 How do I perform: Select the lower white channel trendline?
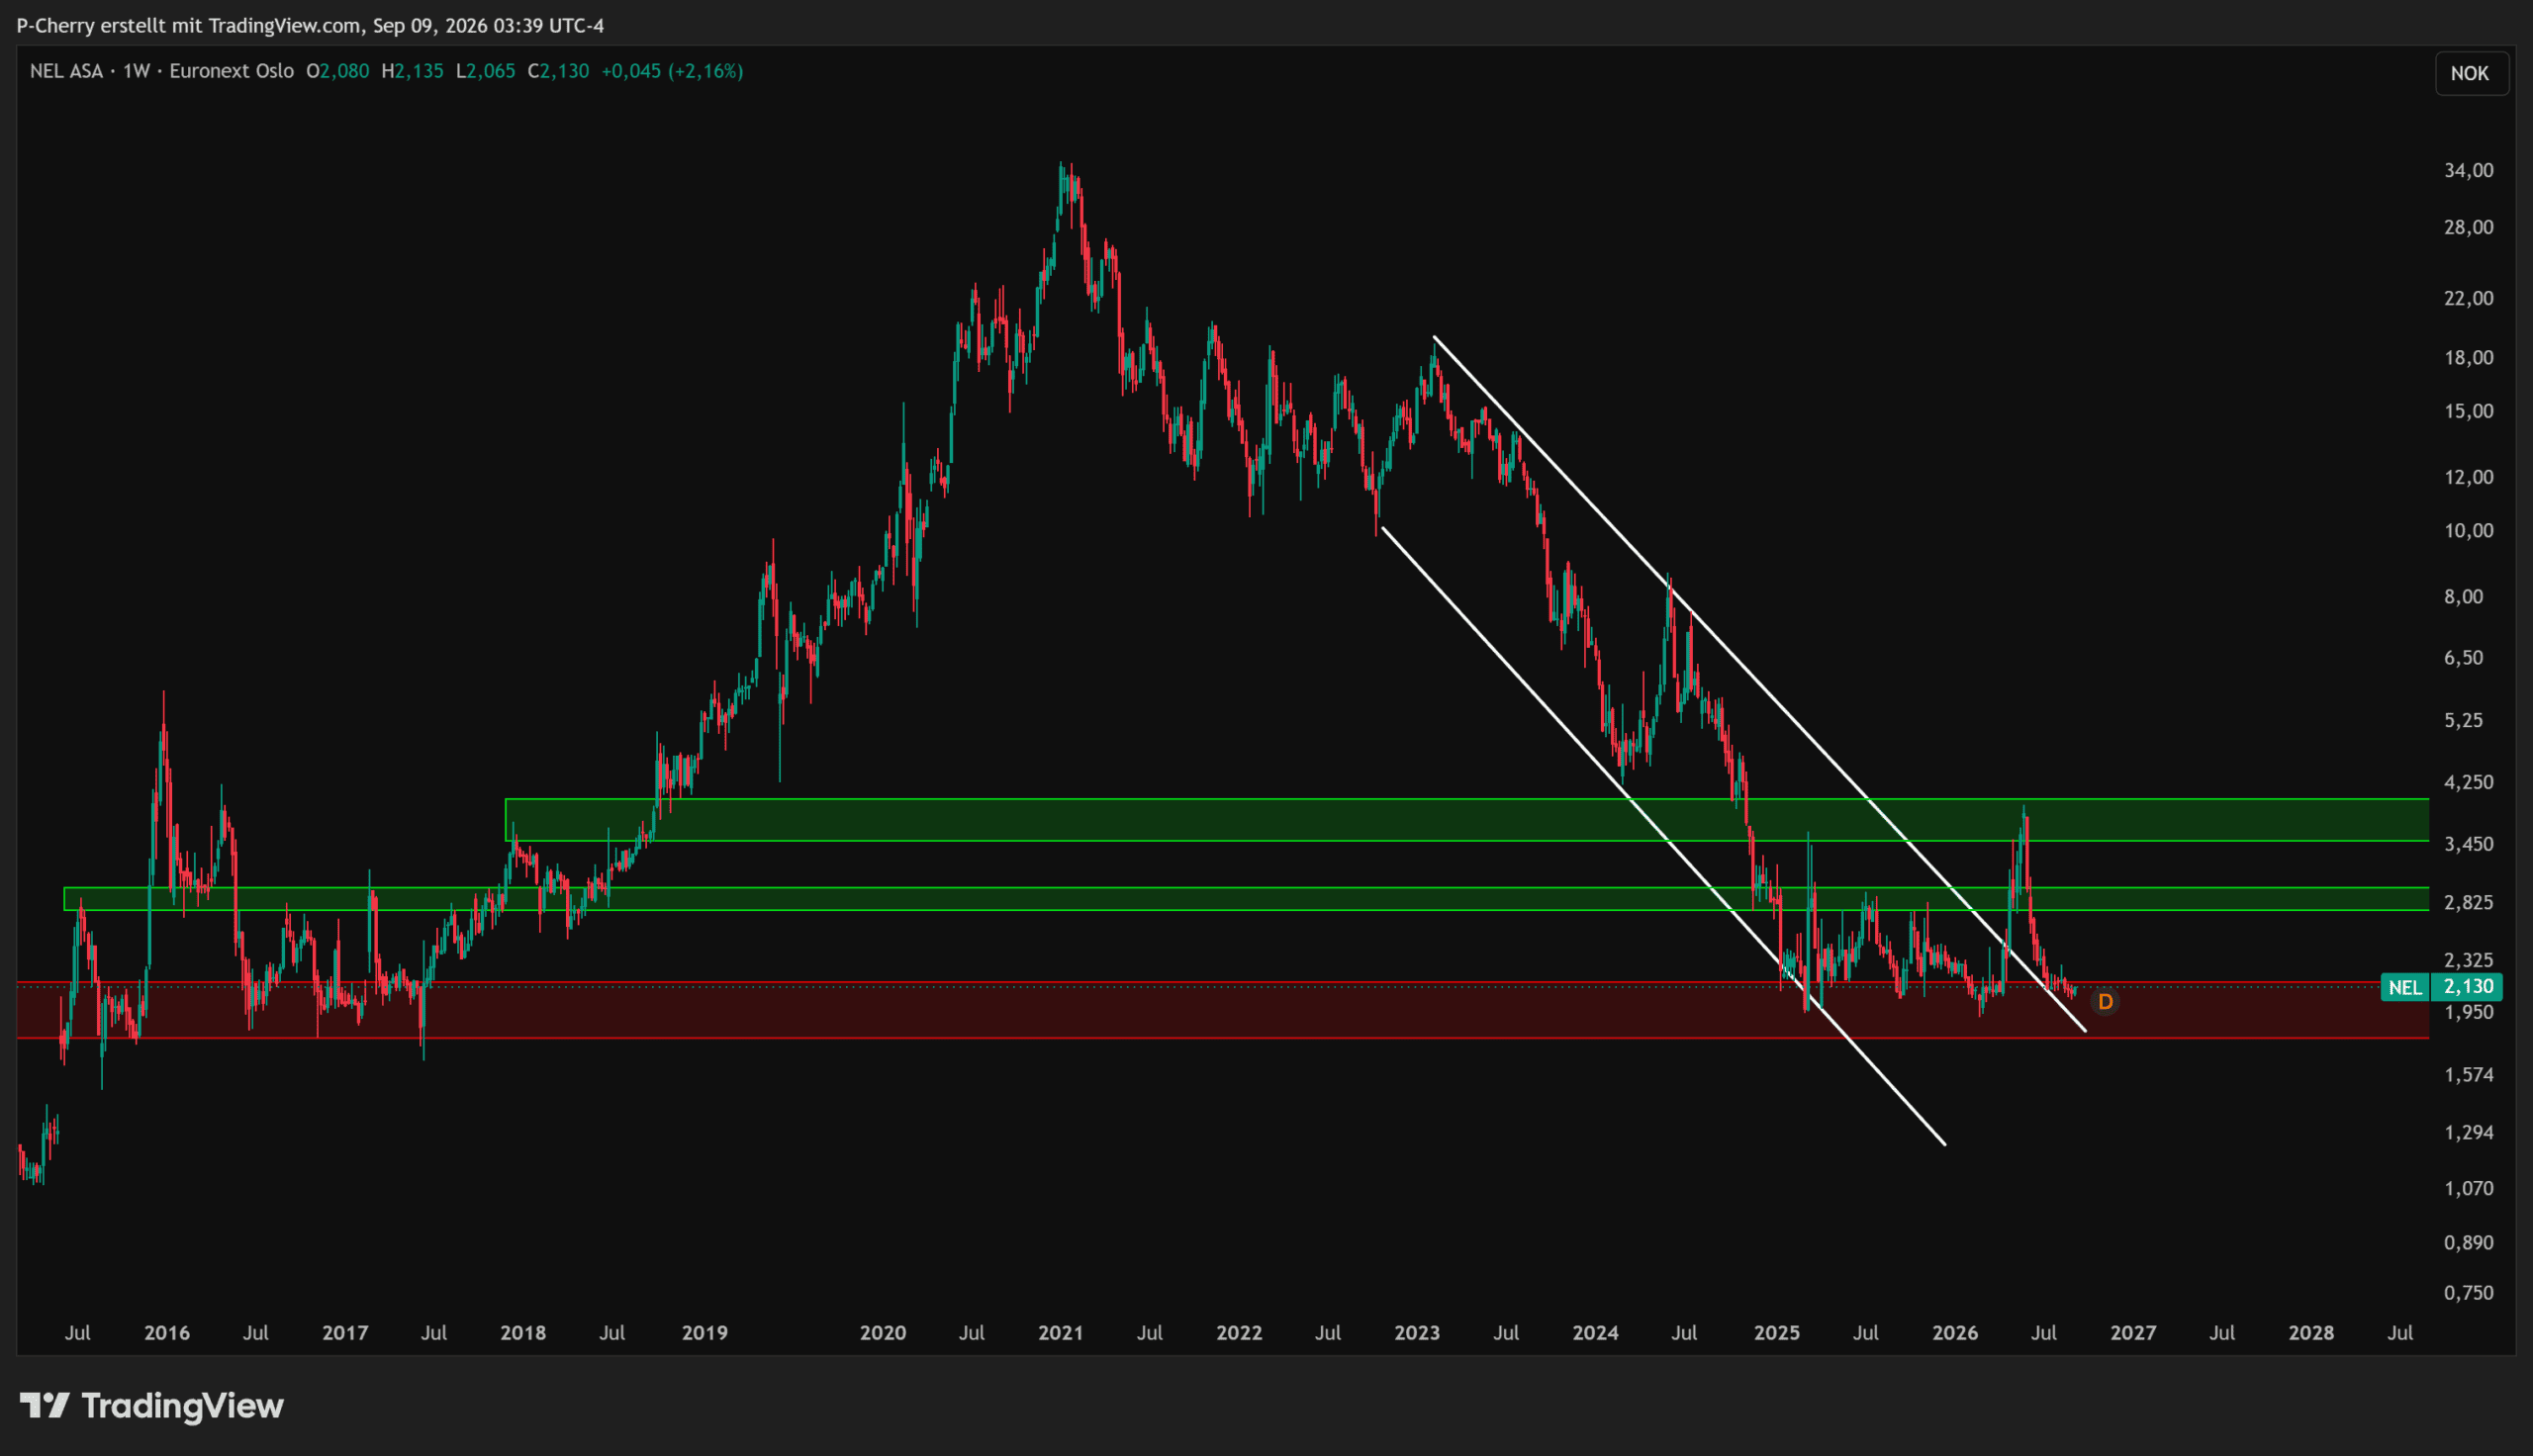(1663, 836)
